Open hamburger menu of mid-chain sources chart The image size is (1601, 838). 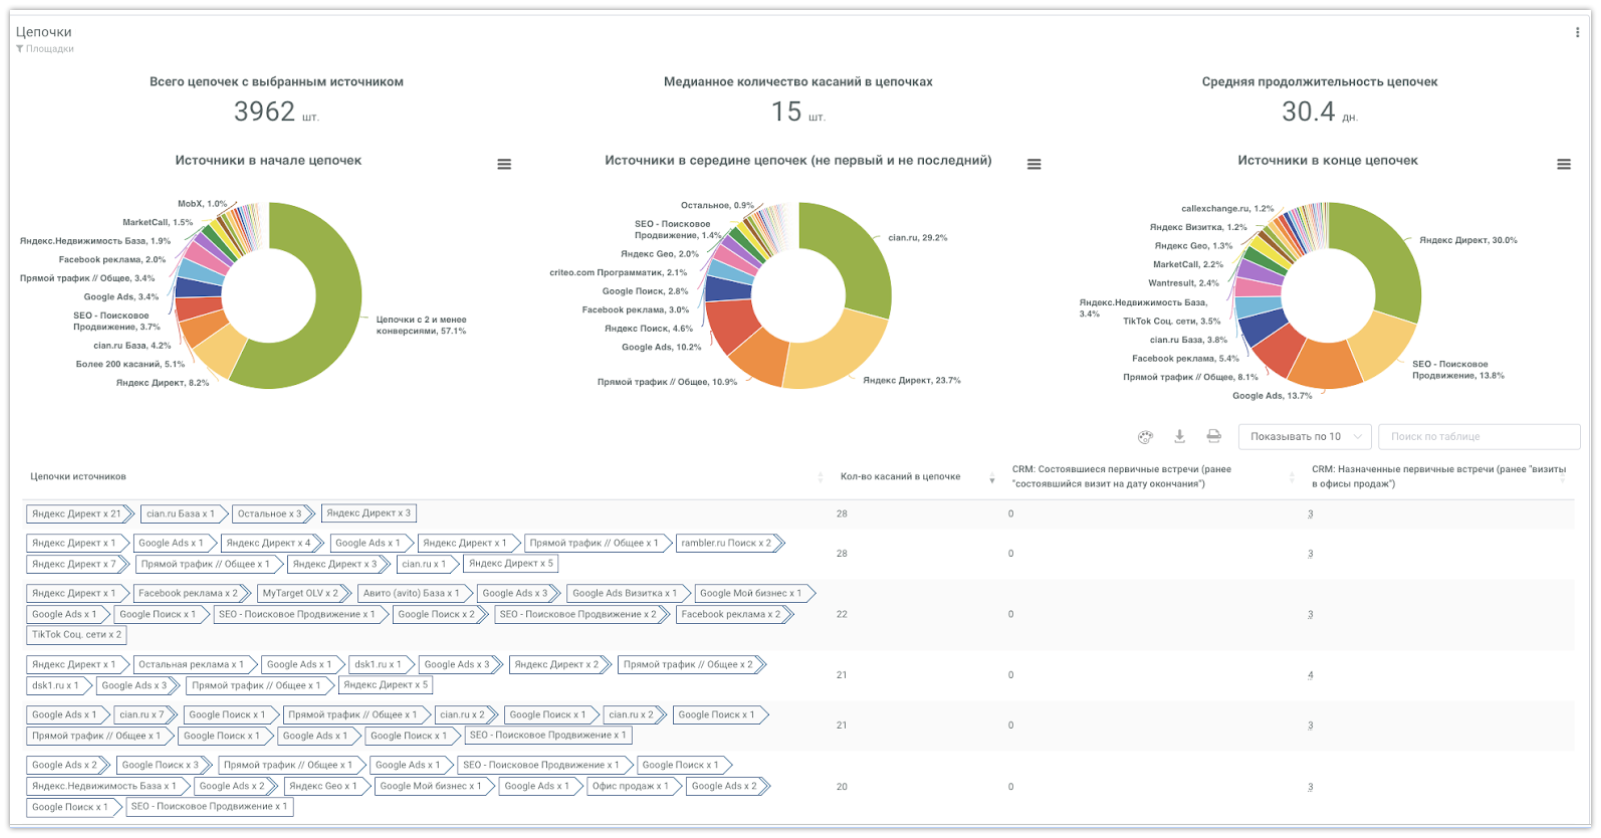1034,164
